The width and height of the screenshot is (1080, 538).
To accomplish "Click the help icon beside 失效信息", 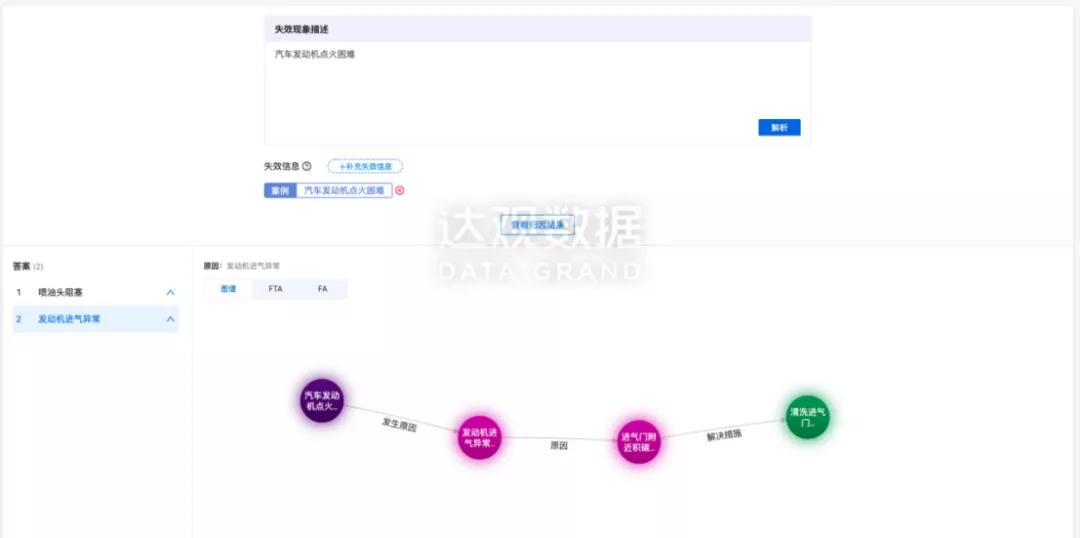I will 307,167.
